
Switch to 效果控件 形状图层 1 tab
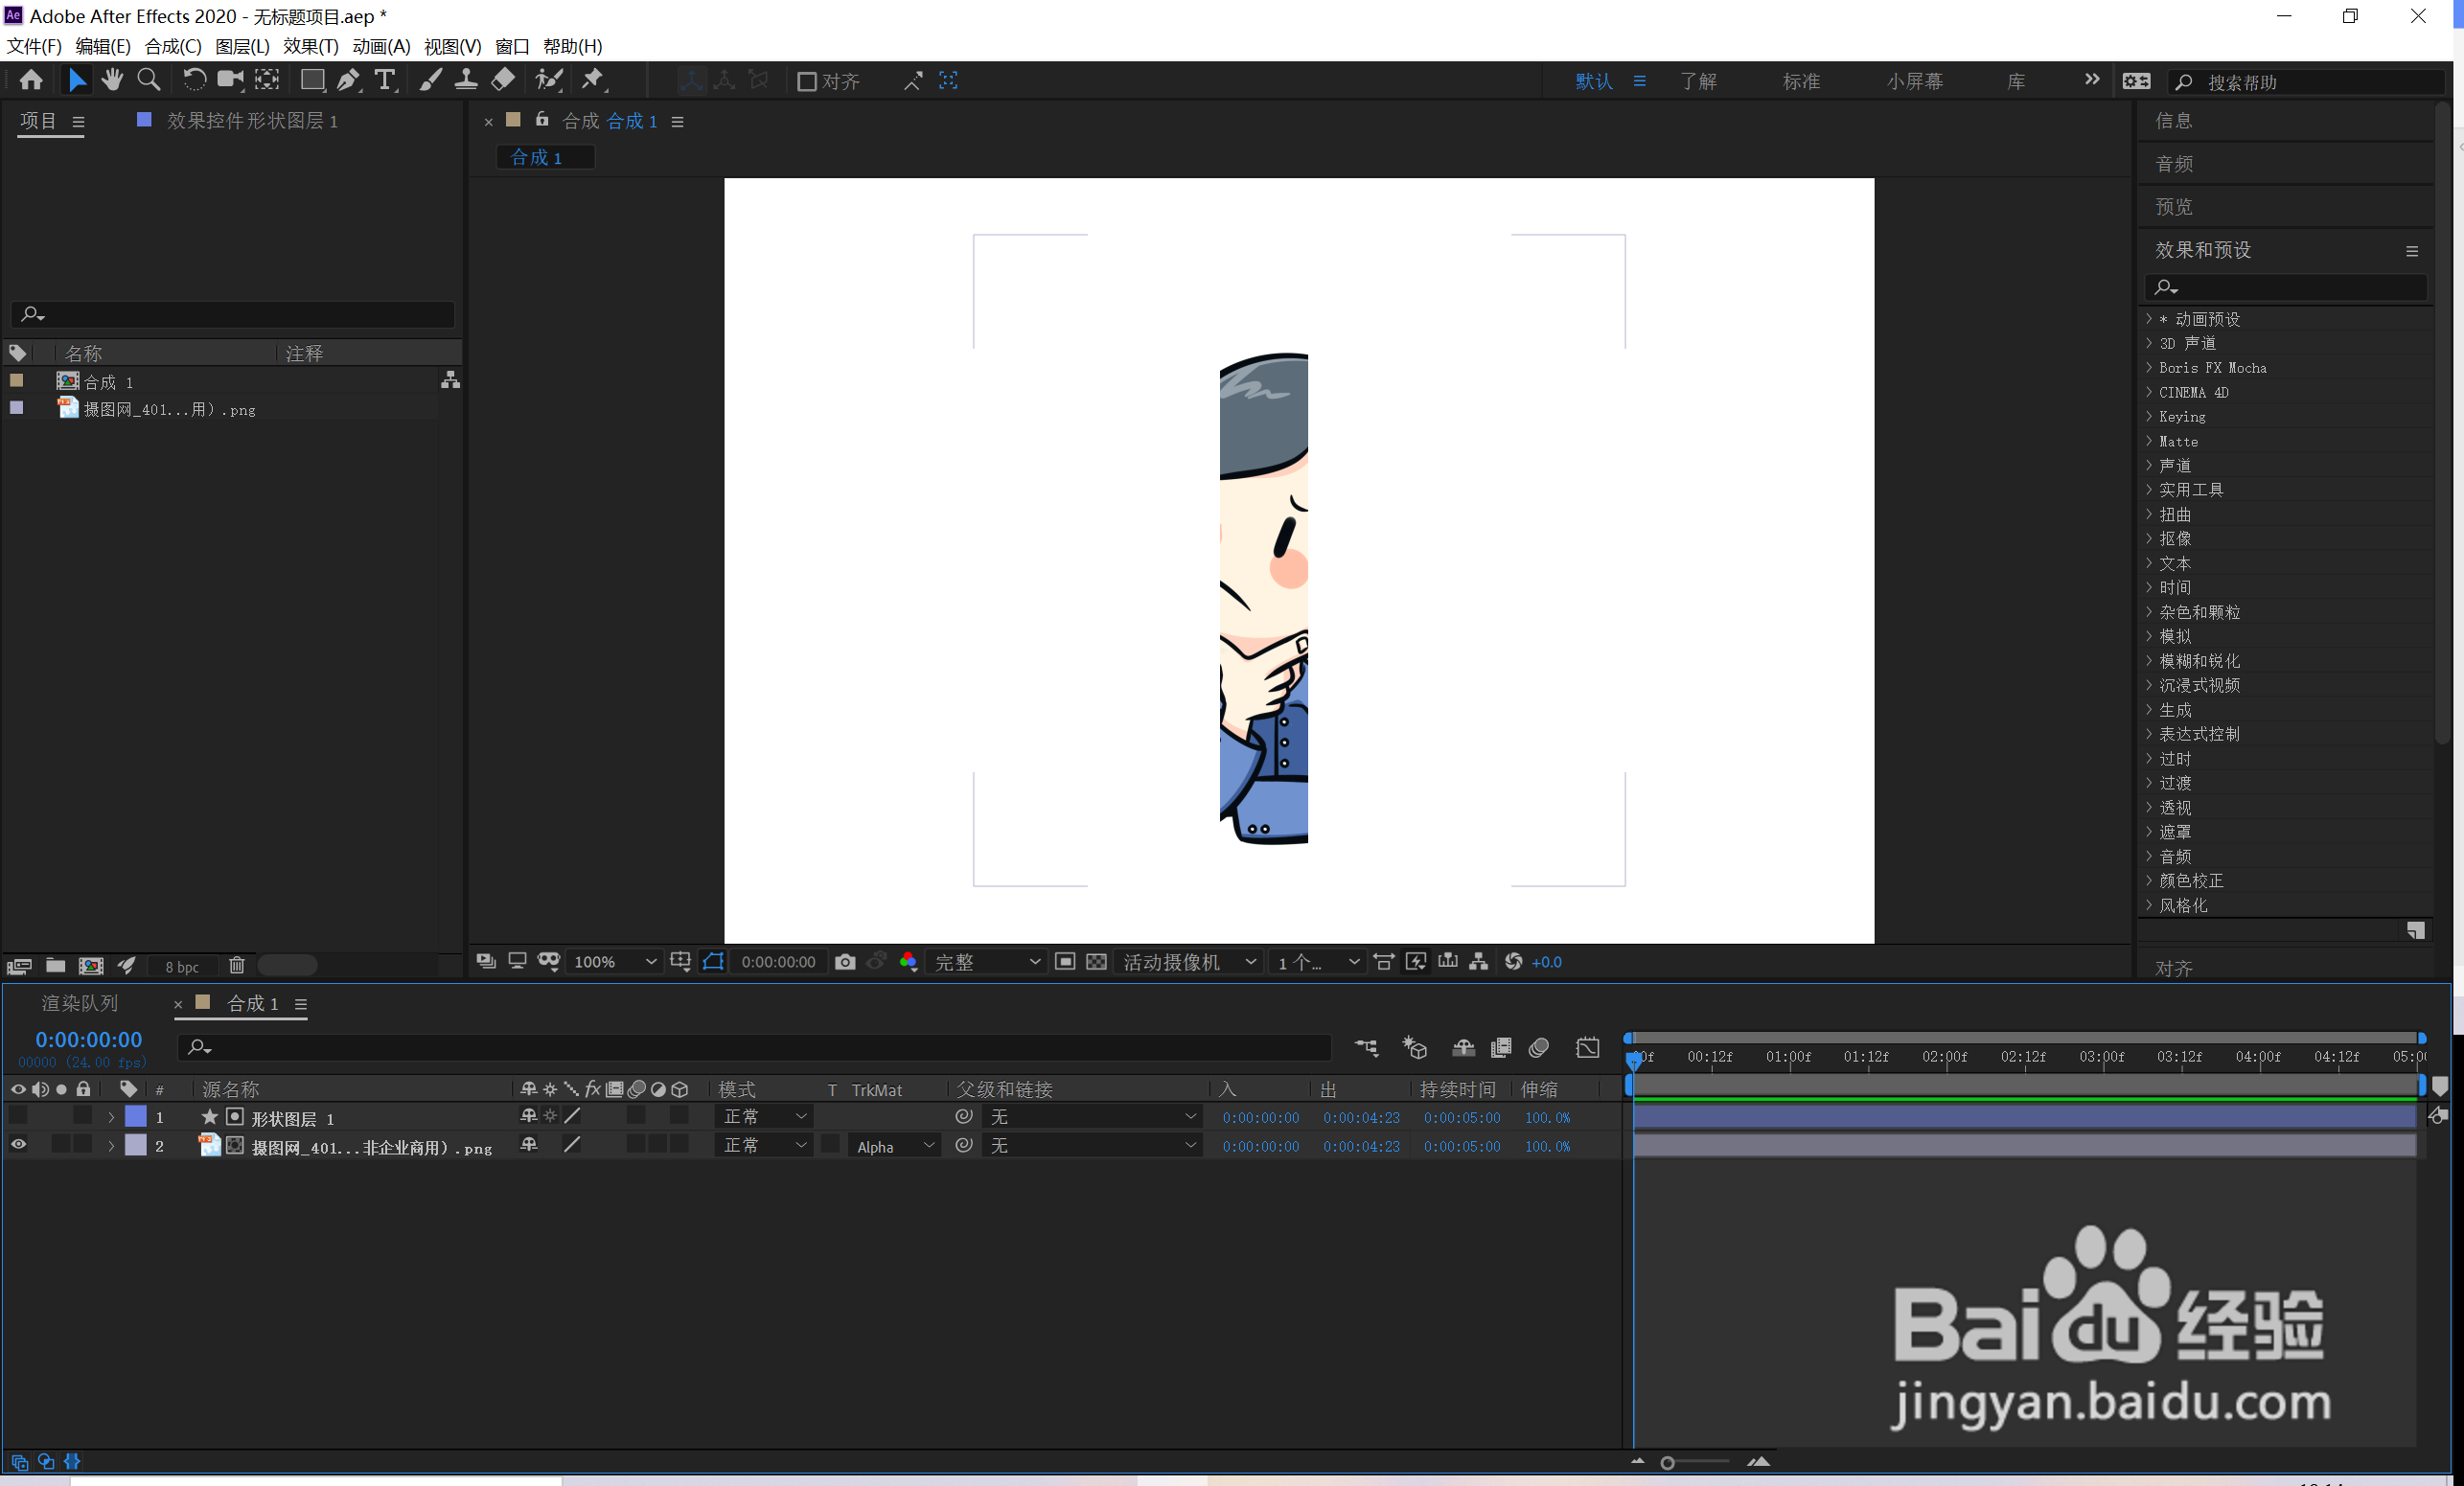pos(252,120)
